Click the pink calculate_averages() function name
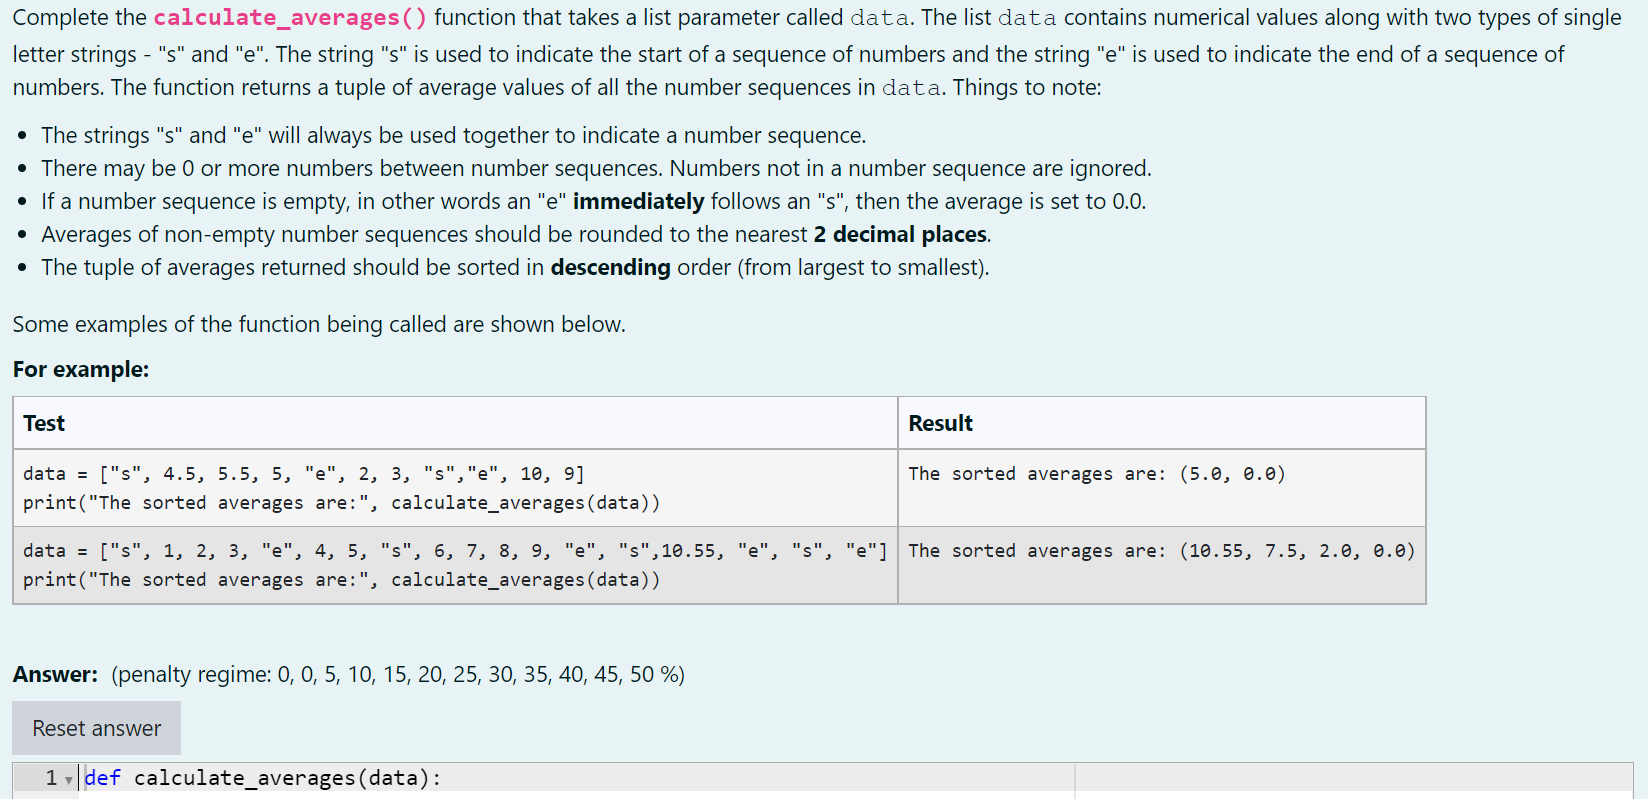The height and width of the screenshot is (799, 1648). (290, 18)
